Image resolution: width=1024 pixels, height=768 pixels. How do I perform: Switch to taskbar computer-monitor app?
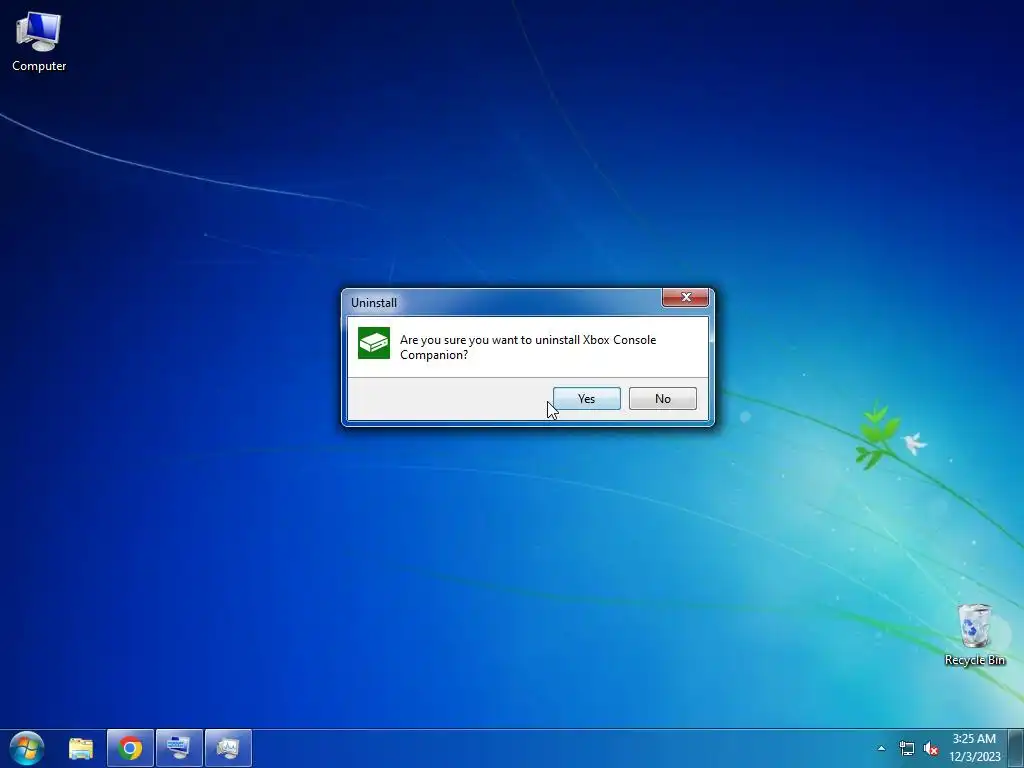(x=179, y=748)
